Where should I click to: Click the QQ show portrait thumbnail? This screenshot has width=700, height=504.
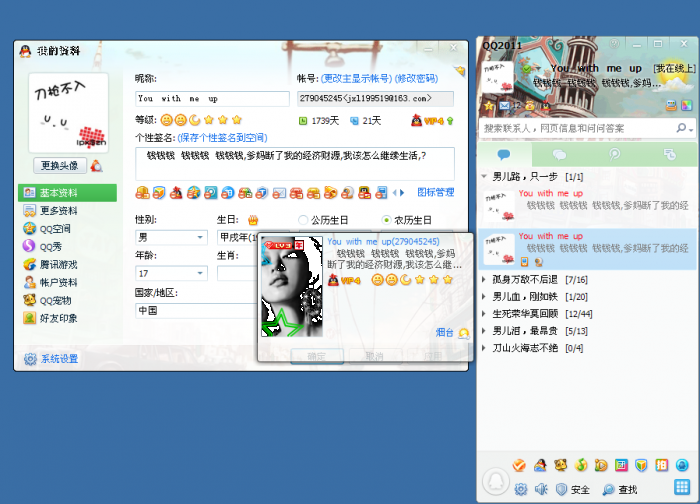pos(292,286)
